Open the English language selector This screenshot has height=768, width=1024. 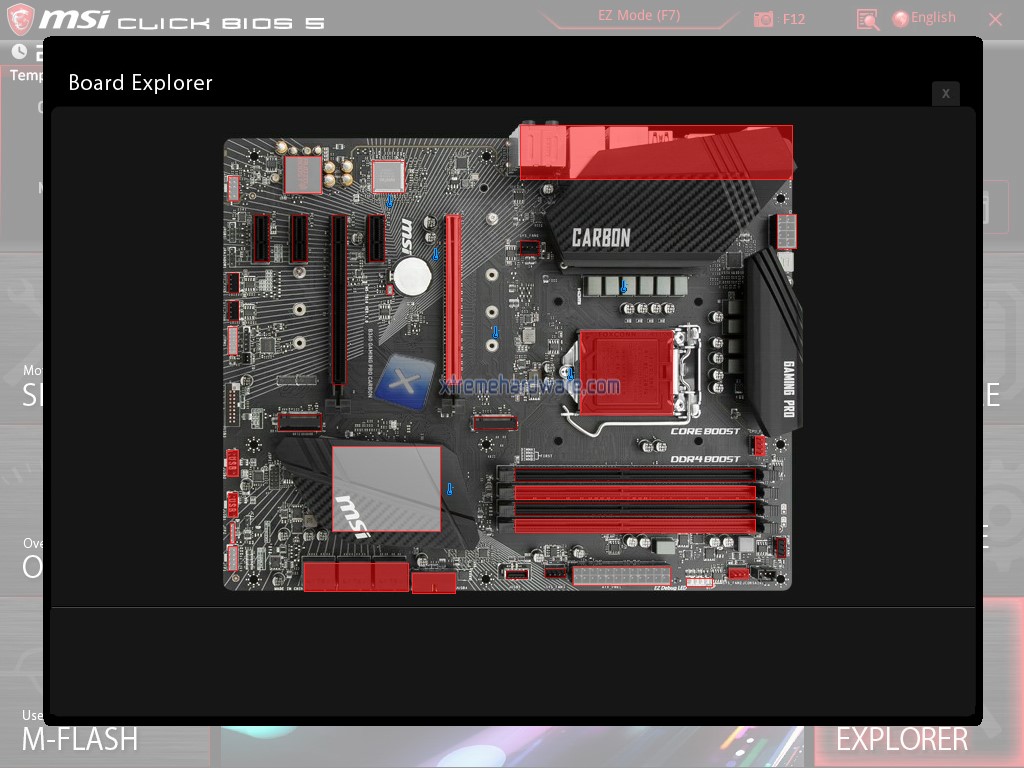pos(924,18)
